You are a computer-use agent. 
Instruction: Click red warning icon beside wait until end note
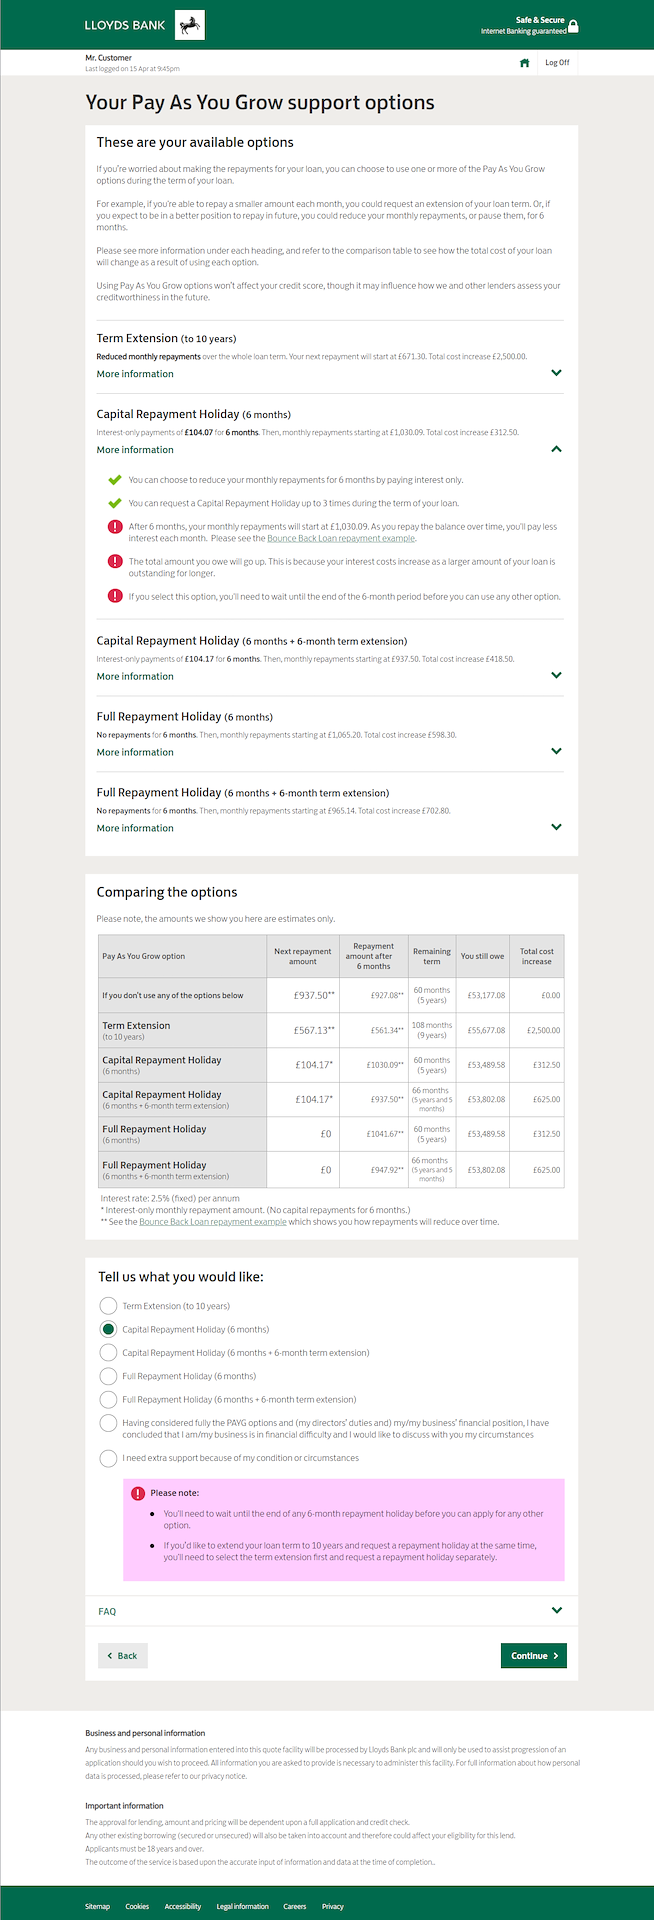(115, 596)
